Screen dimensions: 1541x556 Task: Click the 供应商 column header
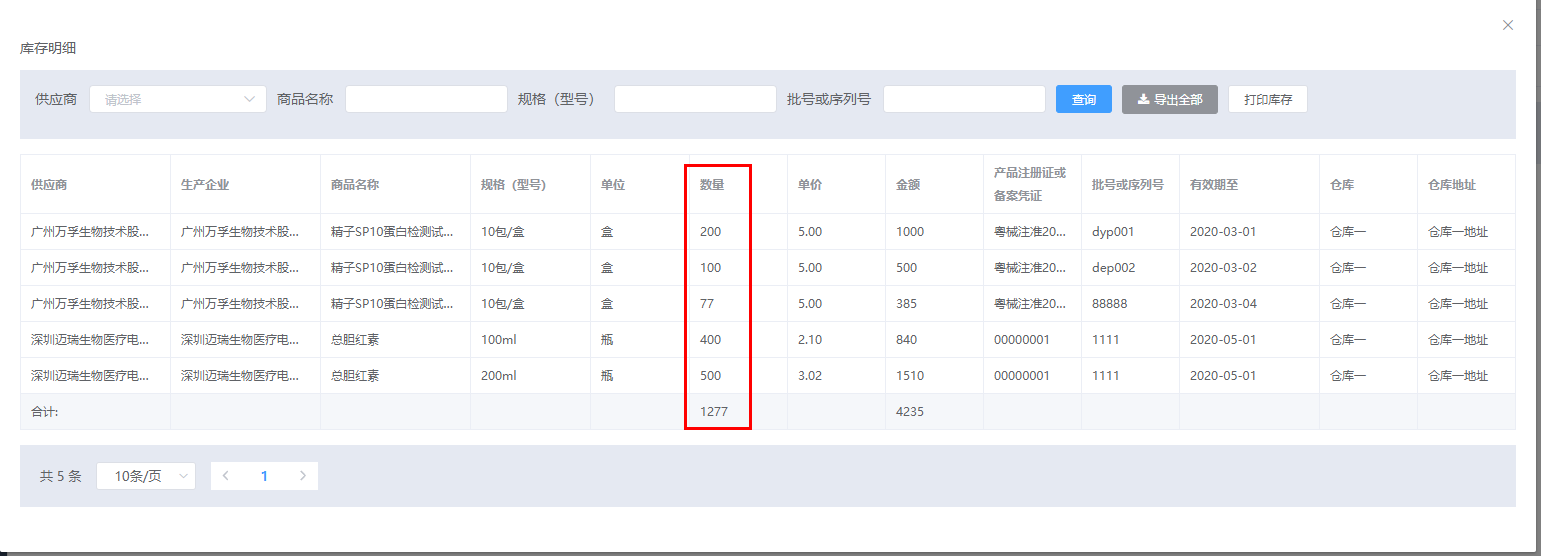pyautogui.click(x=49, y=185)
